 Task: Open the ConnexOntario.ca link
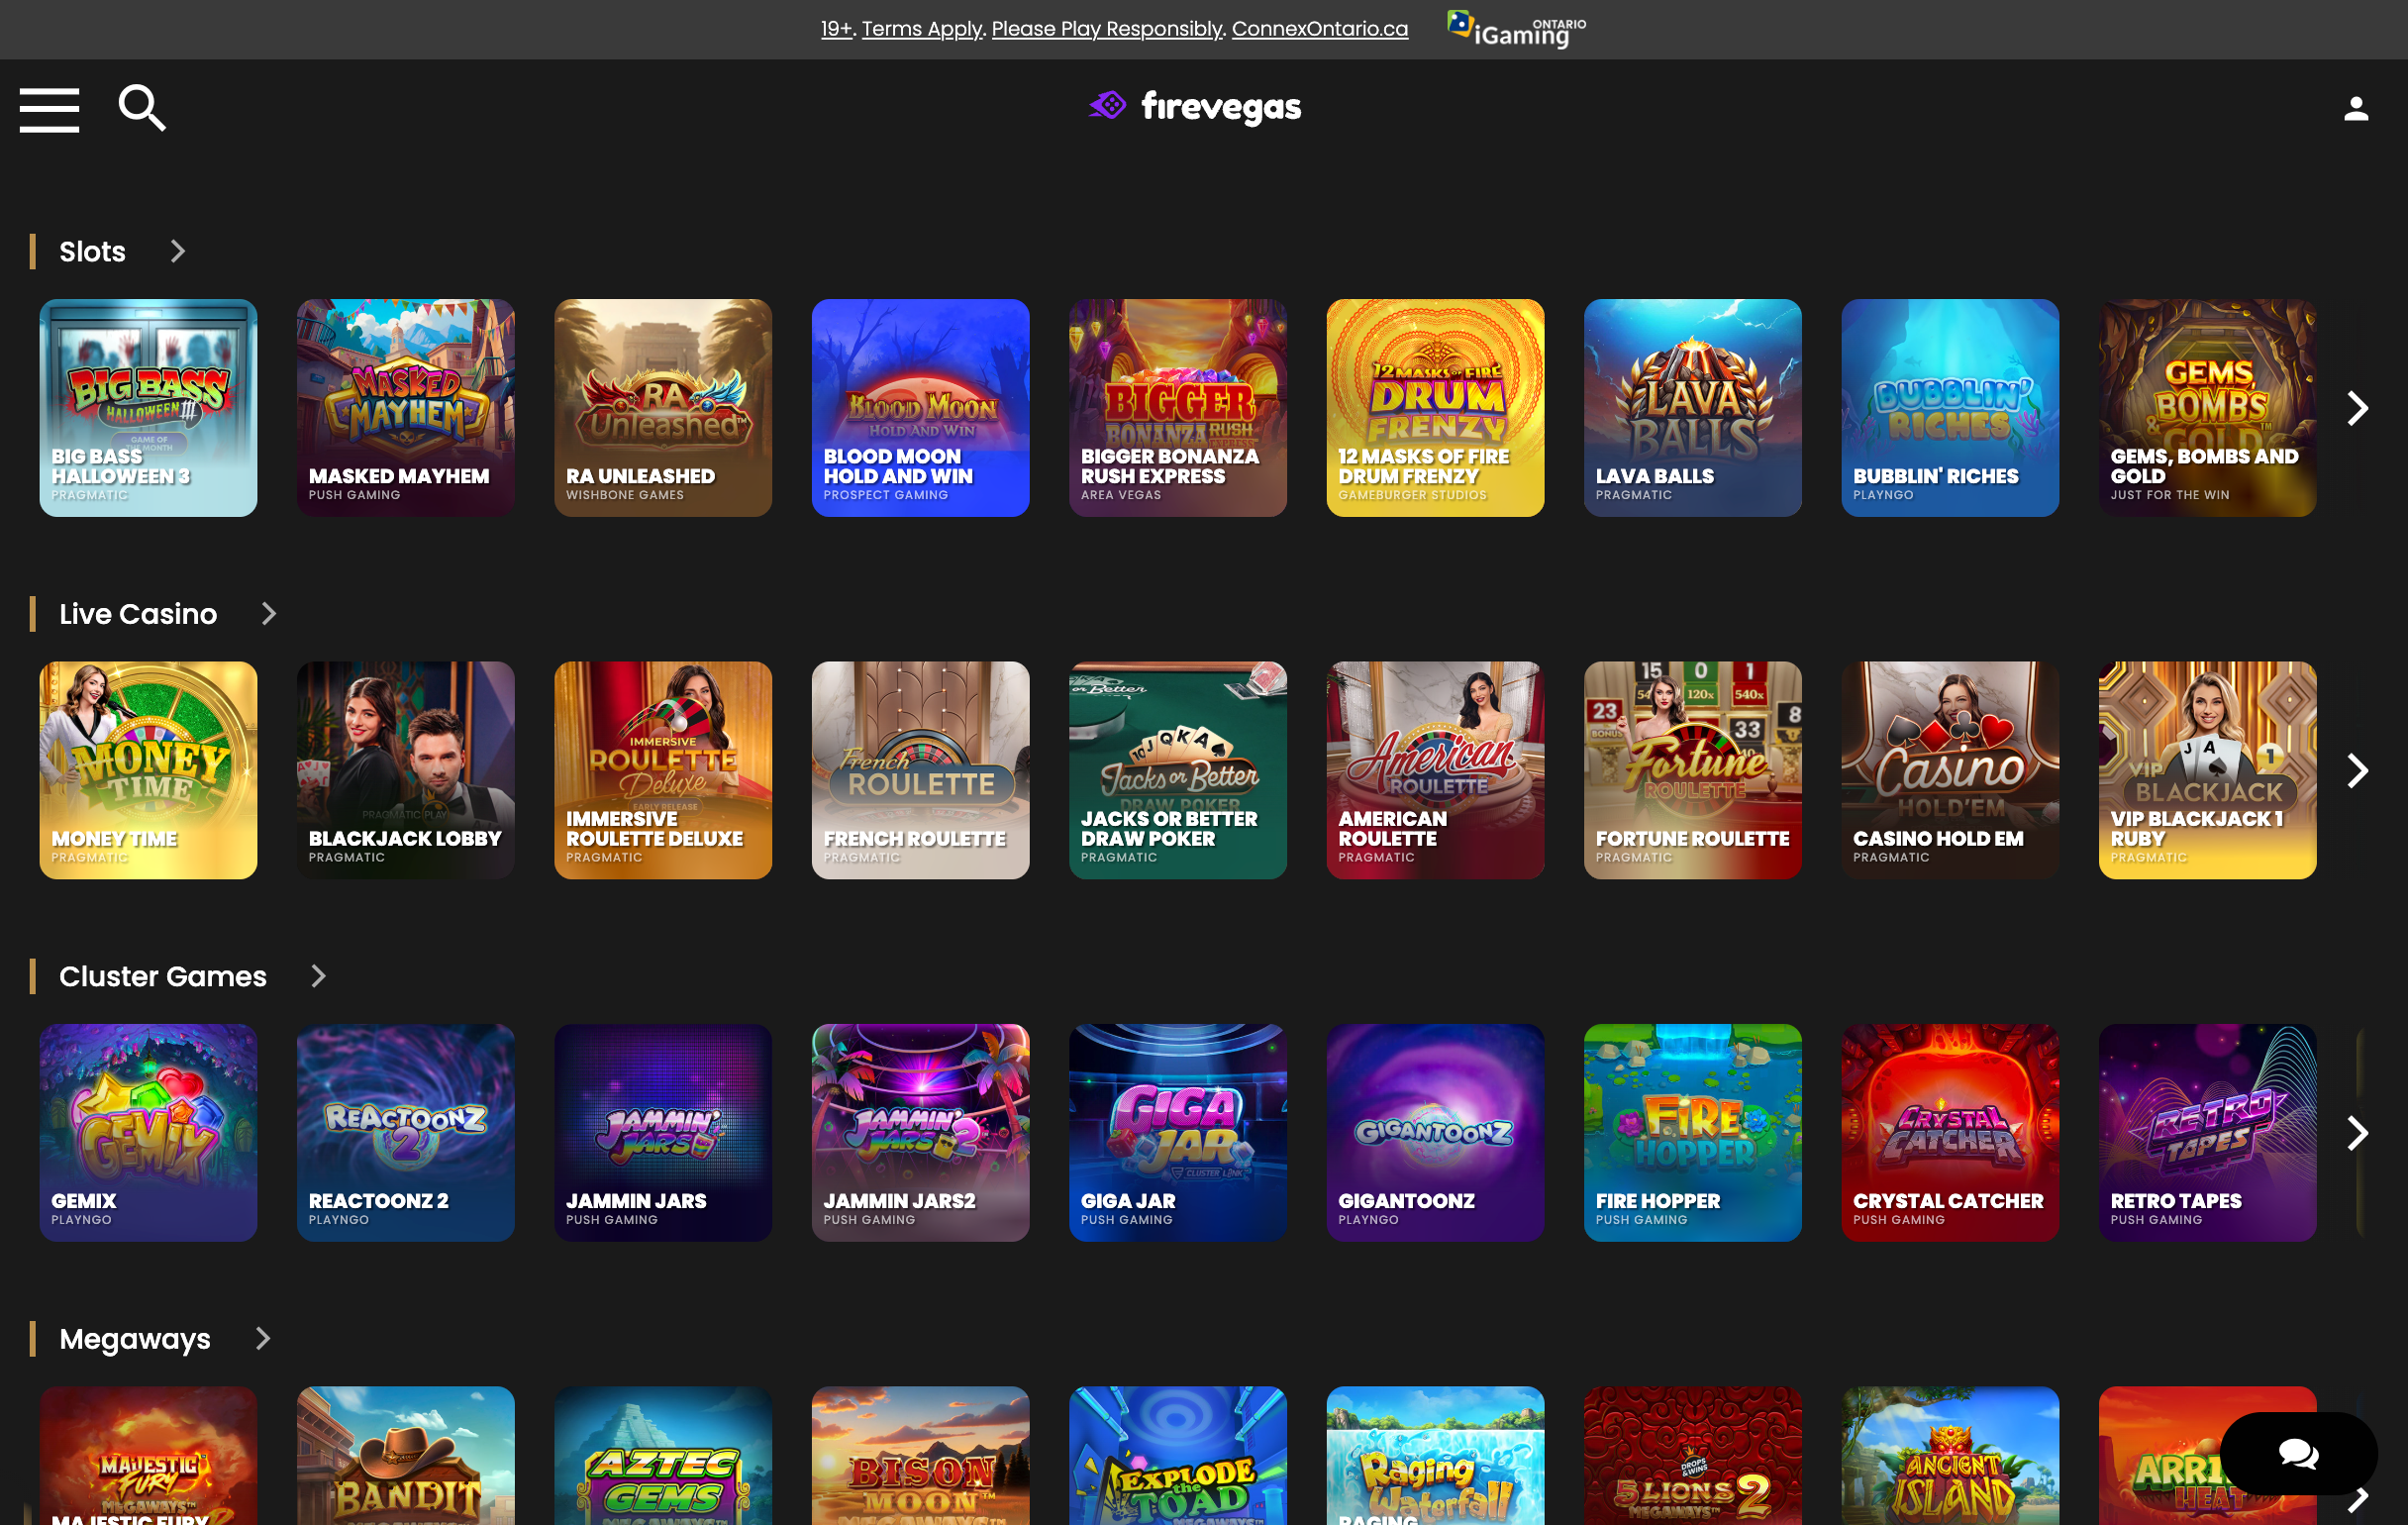[1319, 29]
